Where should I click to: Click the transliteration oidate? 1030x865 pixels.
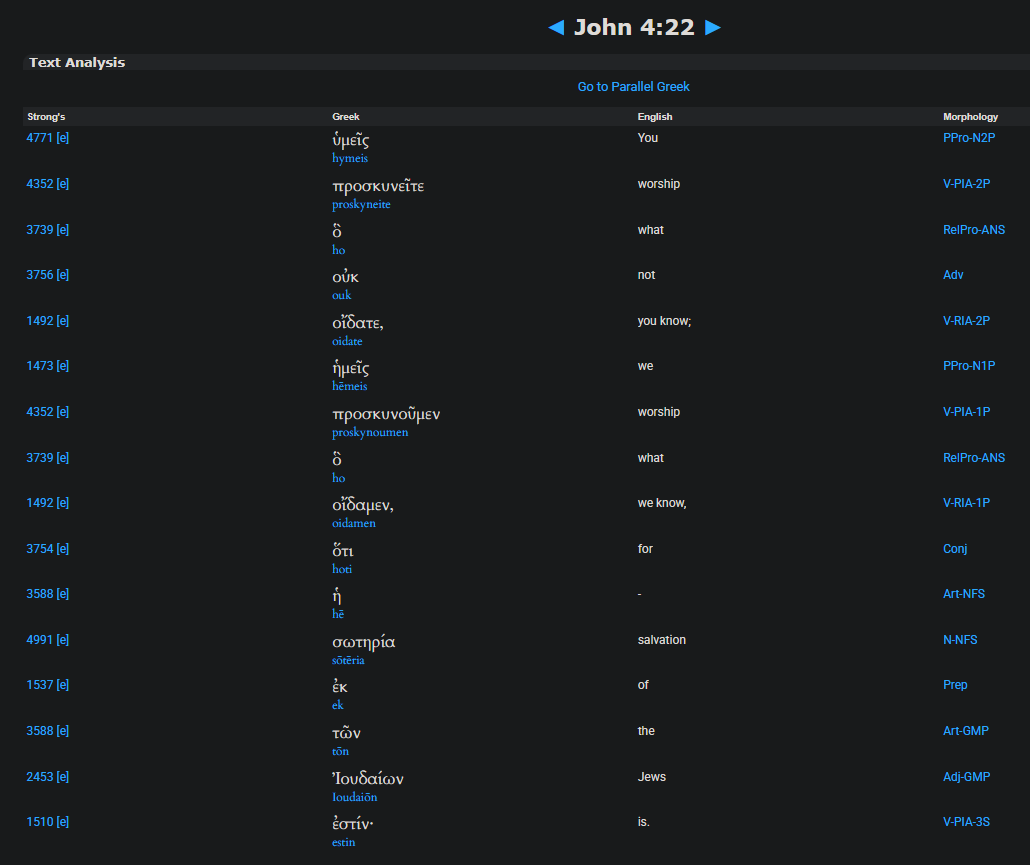click(347, 341)
